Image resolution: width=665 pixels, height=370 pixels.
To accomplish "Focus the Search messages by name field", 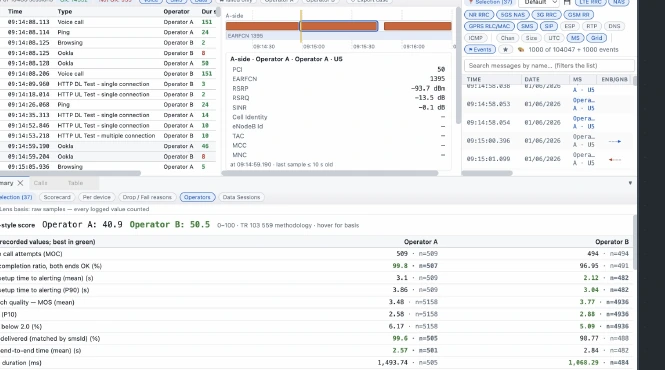I will [550, 66].
